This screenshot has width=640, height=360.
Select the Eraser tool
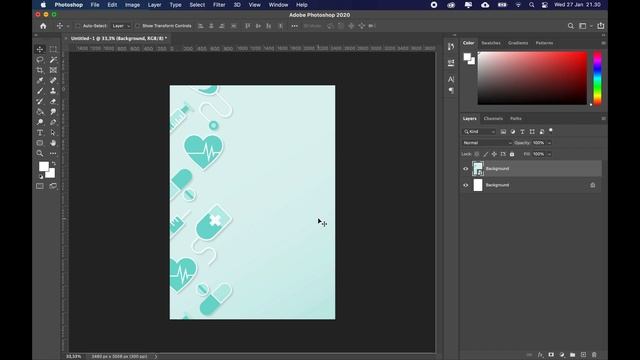point(53,101)
